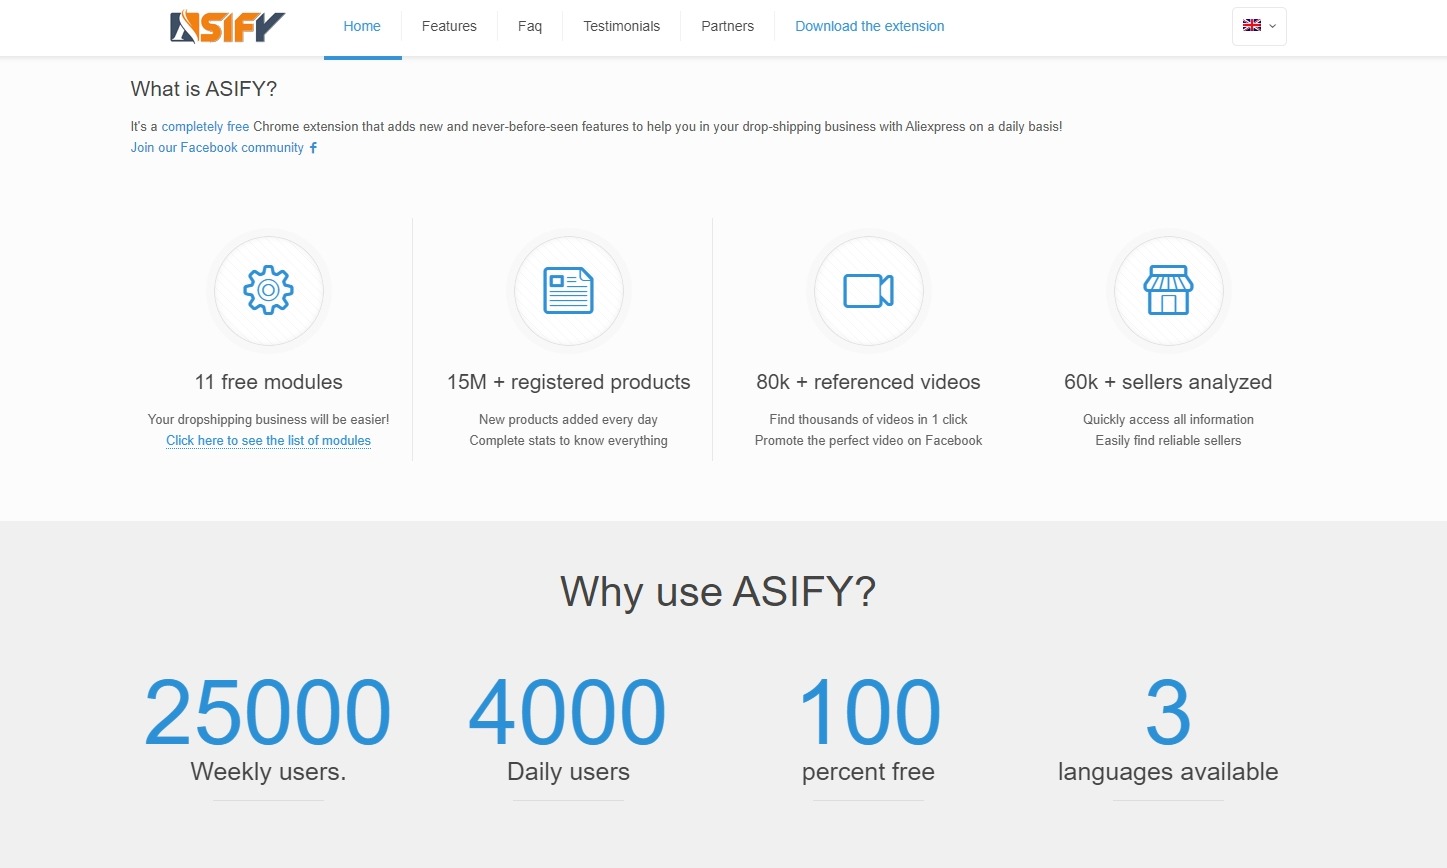The width and height of the screenshot is (1447, 868).
Task: Click the Download the extension link
Action: (x=870, y=27)
